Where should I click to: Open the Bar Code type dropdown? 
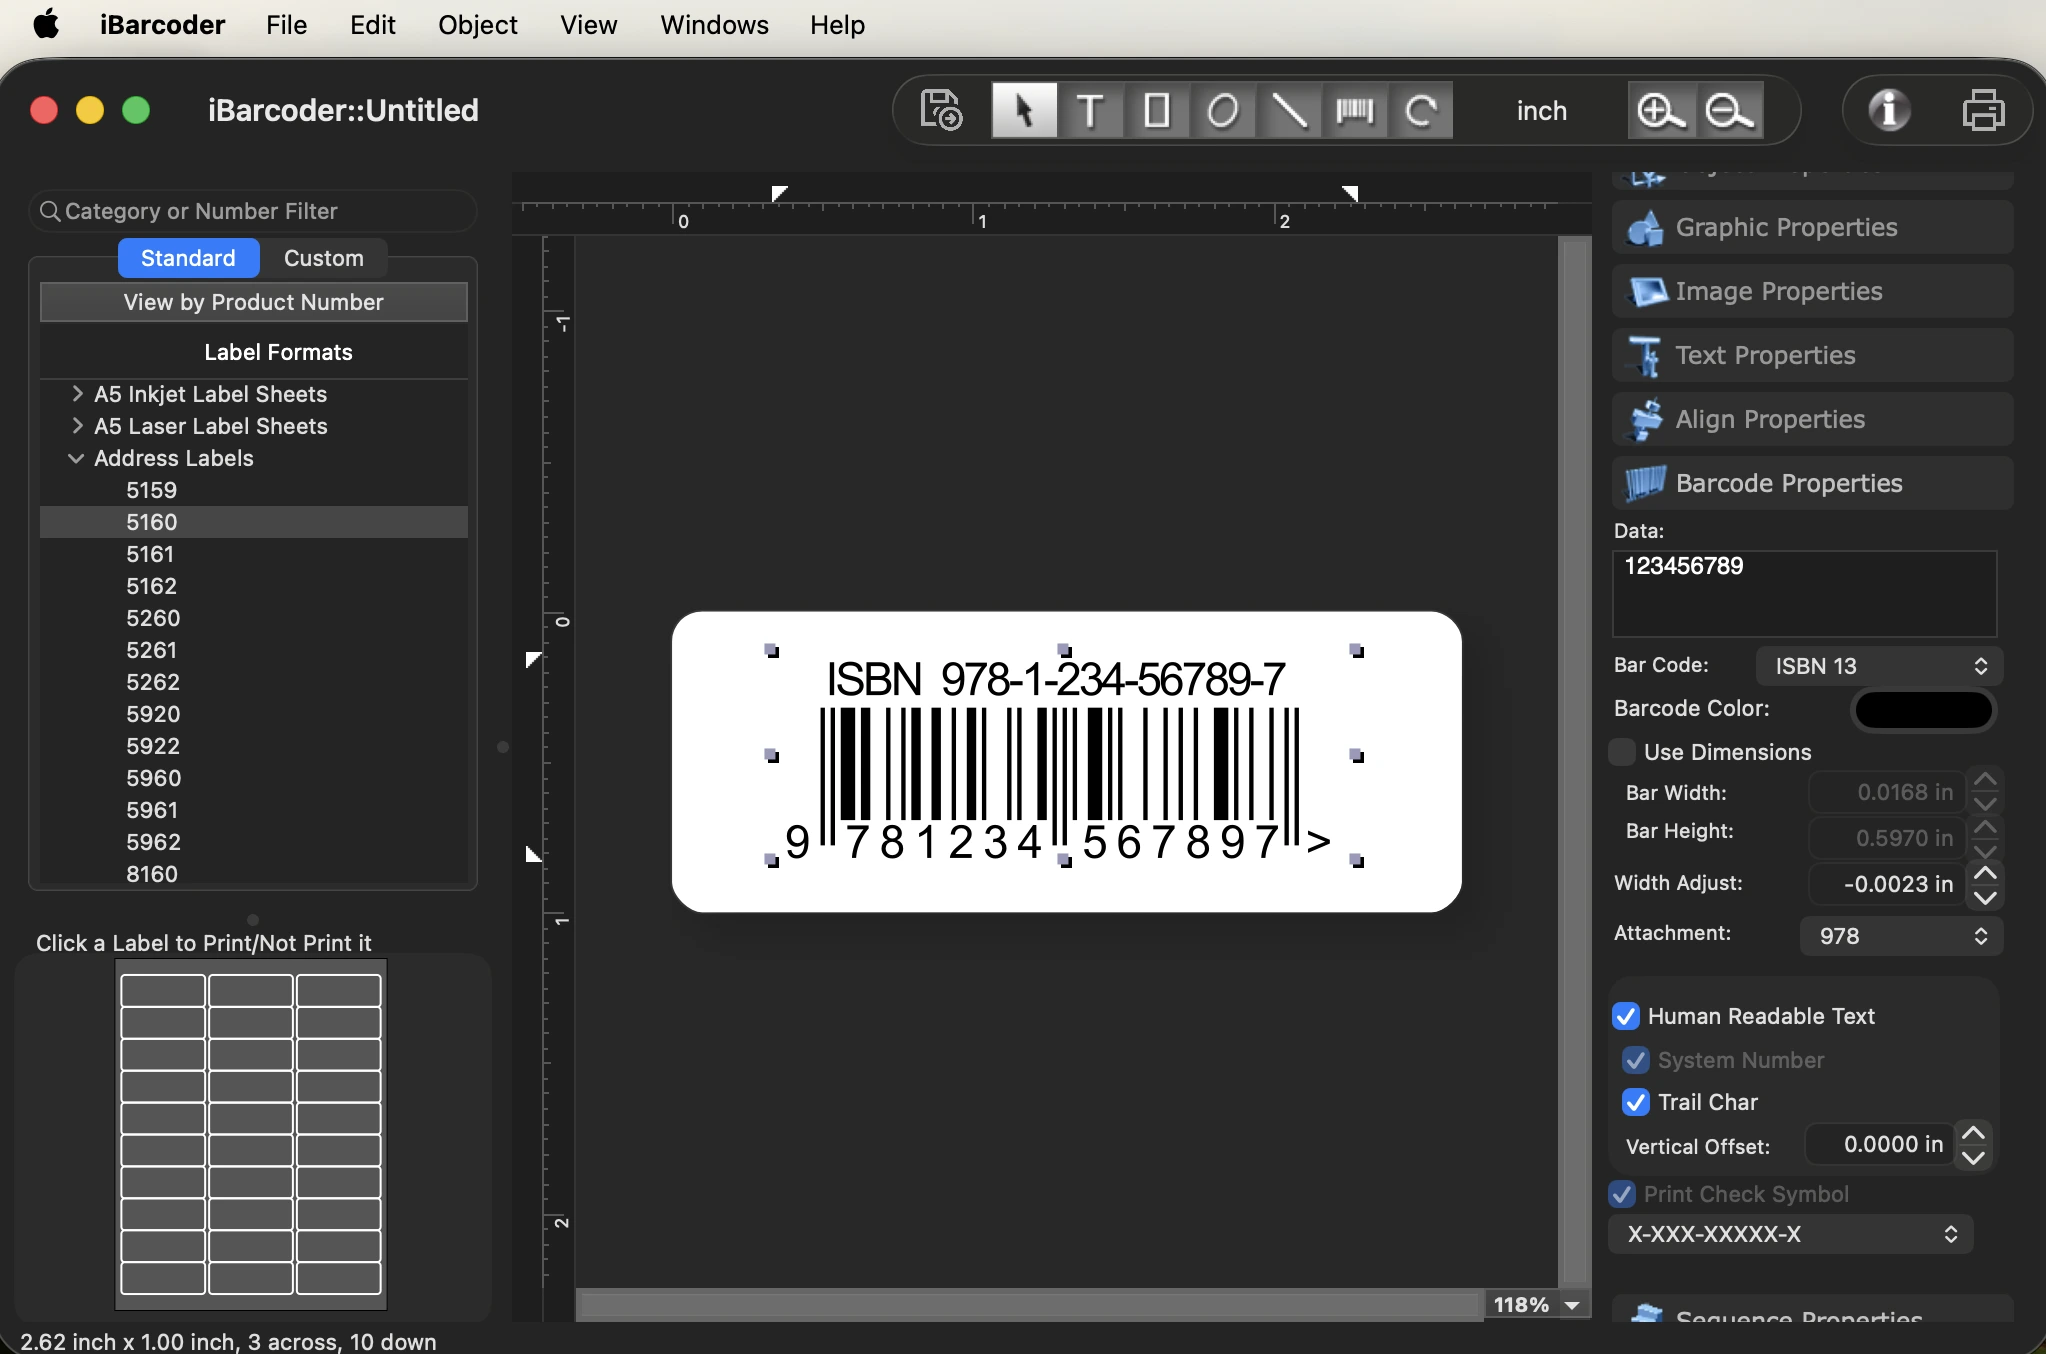pyautogui.click(x=1879, y=666)
